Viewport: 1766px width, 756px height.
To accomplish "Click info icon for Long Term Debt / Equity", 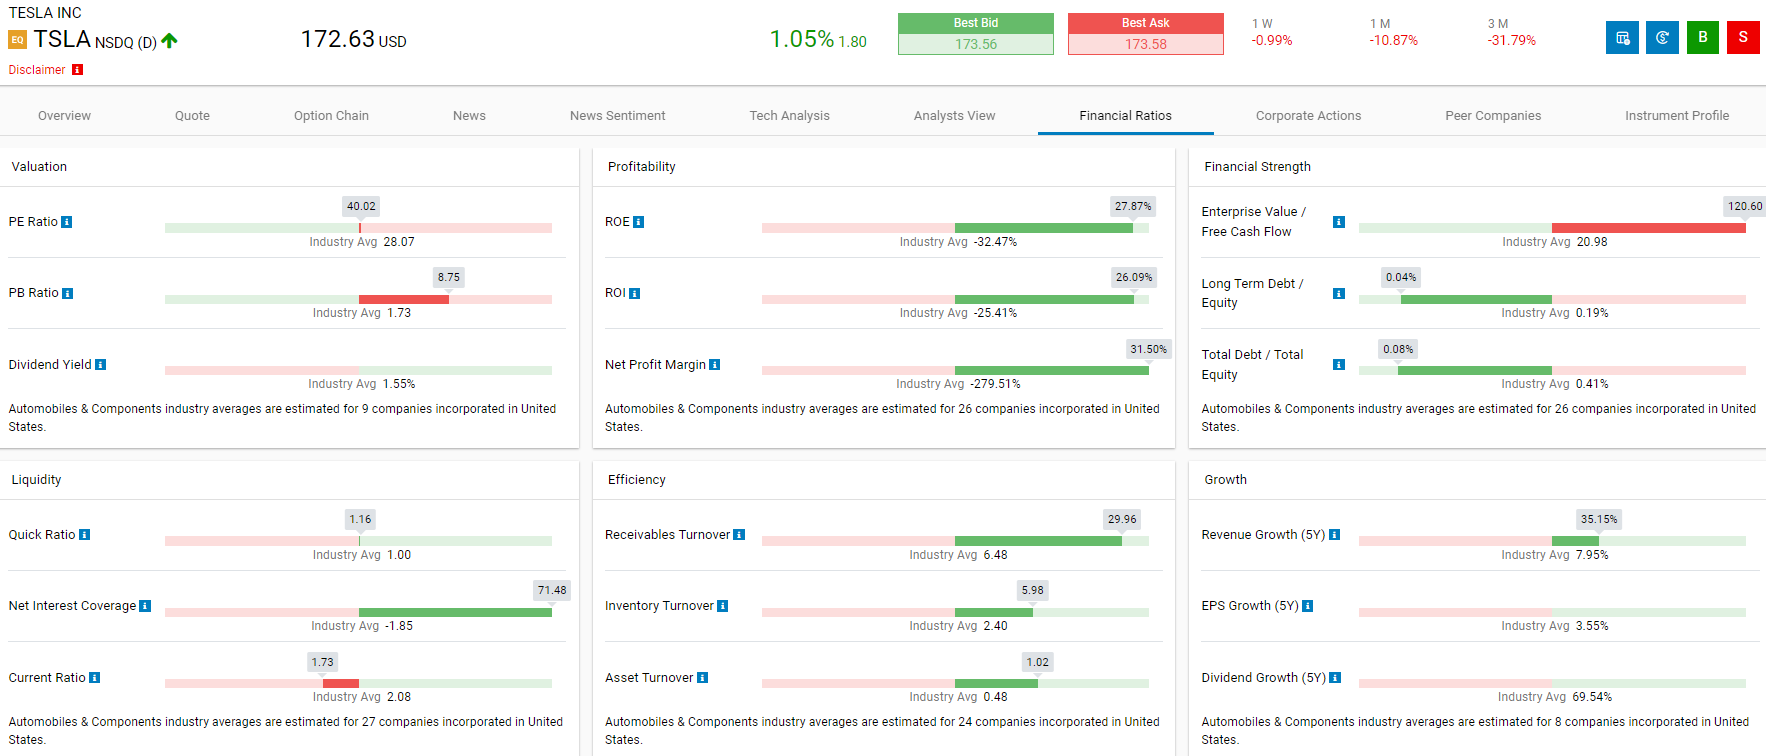I will (x=1339, y=293).
